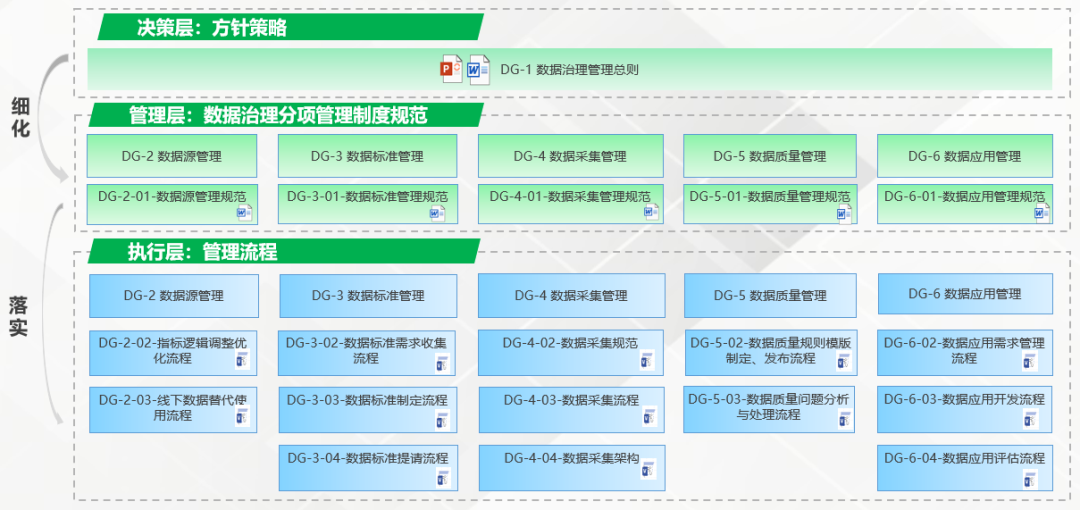Click the Word icon in DG-4-01-数据采集管理规范
The image size is (1080, 510).
pos(649,212)
